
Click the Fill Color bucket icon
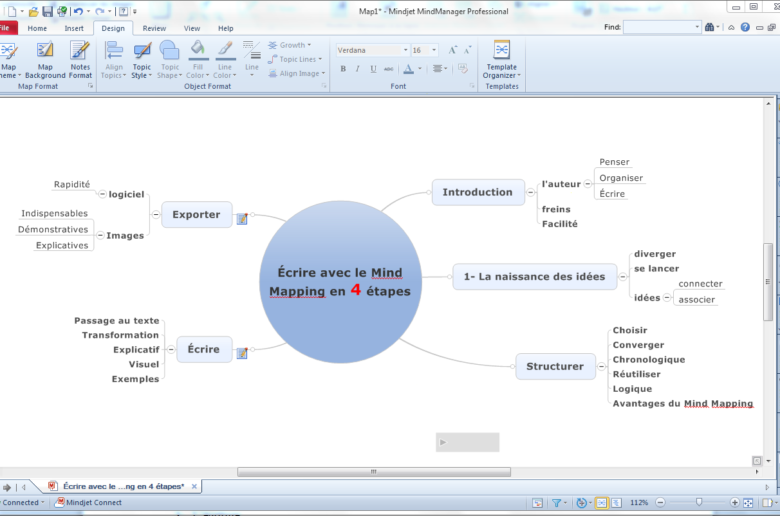pyautogui.click(x=196, y=50)
